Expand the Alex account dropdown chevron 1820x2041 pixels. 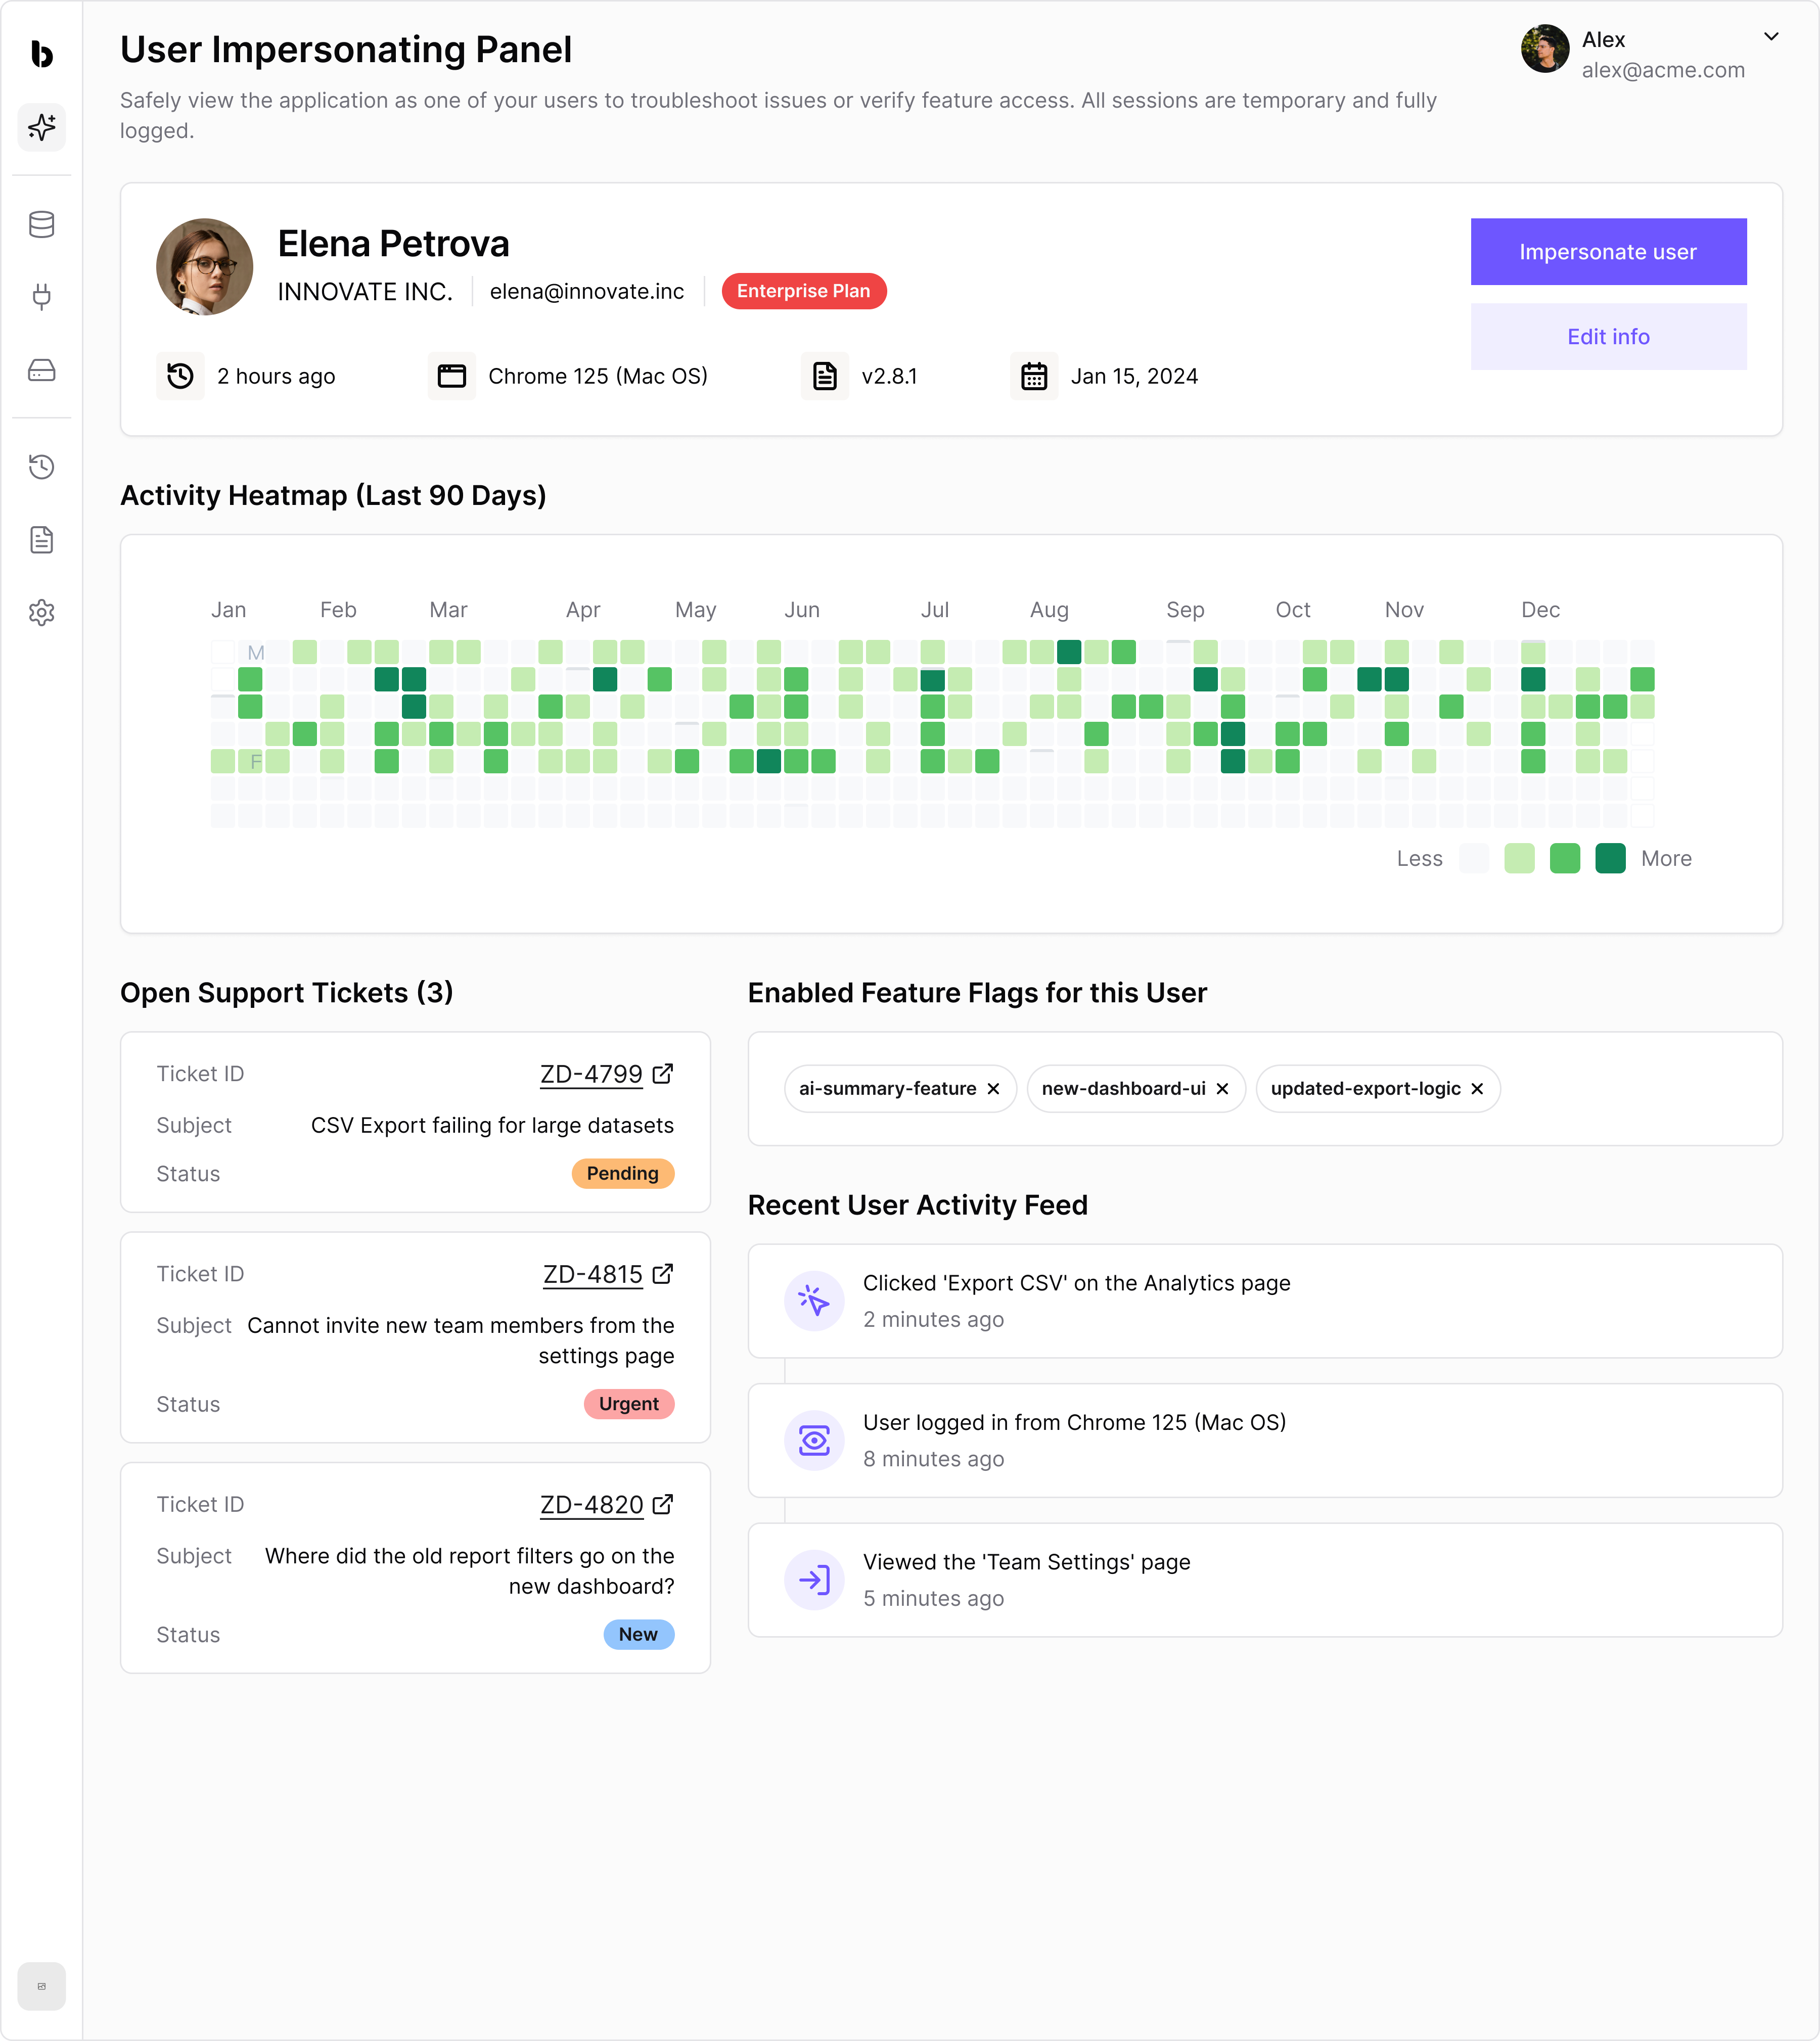[1771, 37]
